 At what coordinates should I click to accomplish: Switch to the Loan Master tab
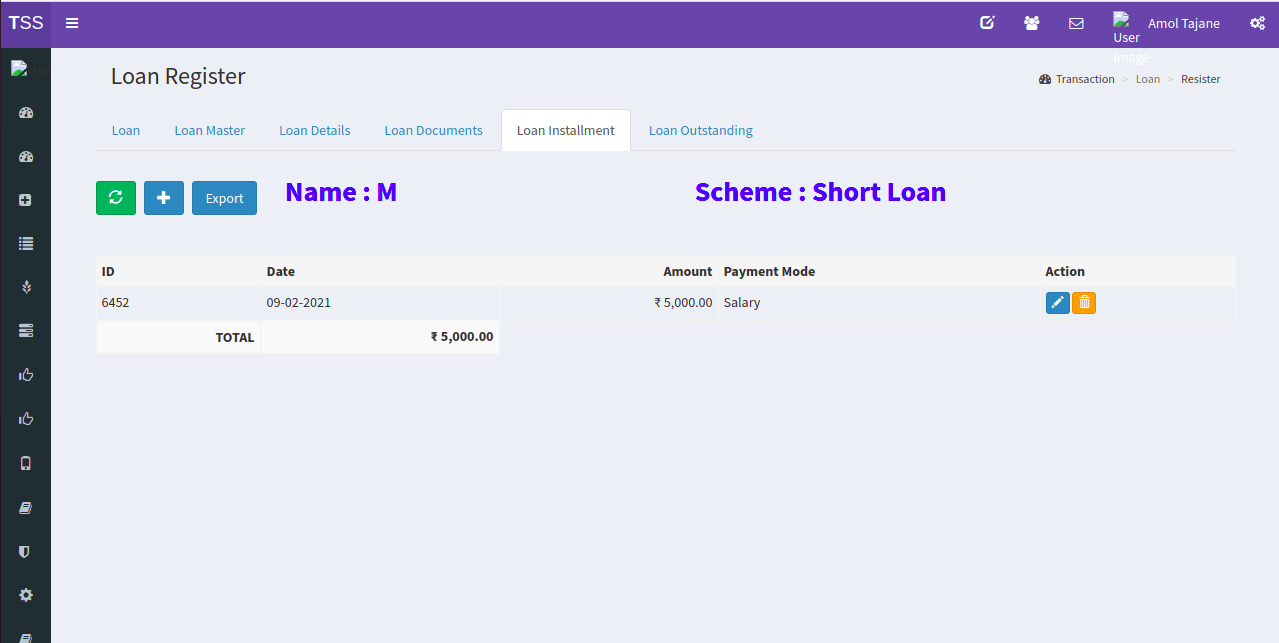click(x=209, y=130)
